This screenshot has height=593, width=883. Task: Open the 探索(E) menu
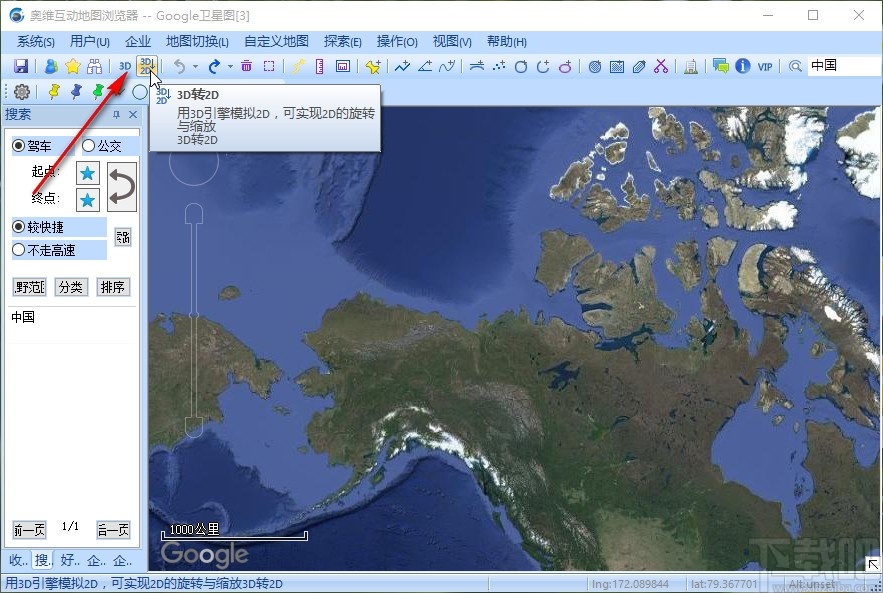342,42
